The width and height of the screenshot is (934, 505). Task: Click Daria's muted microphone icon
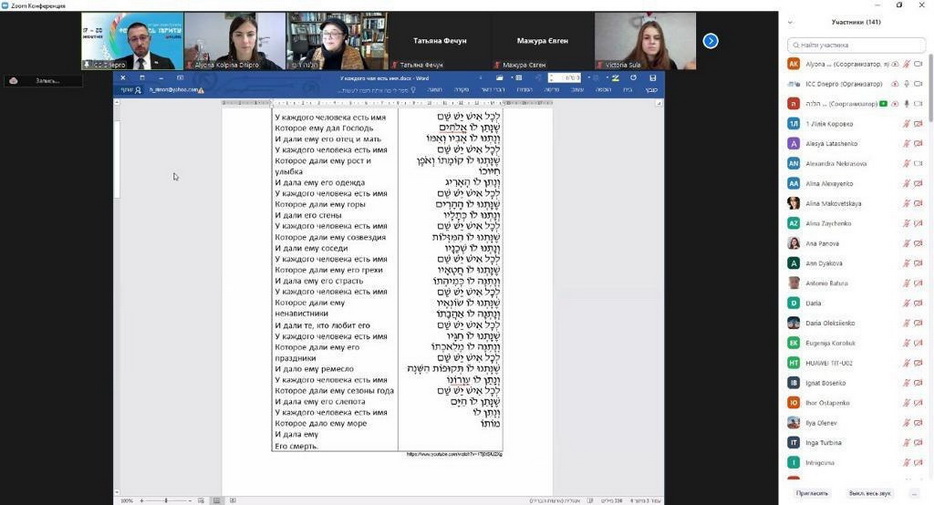(x=906, y=303)
